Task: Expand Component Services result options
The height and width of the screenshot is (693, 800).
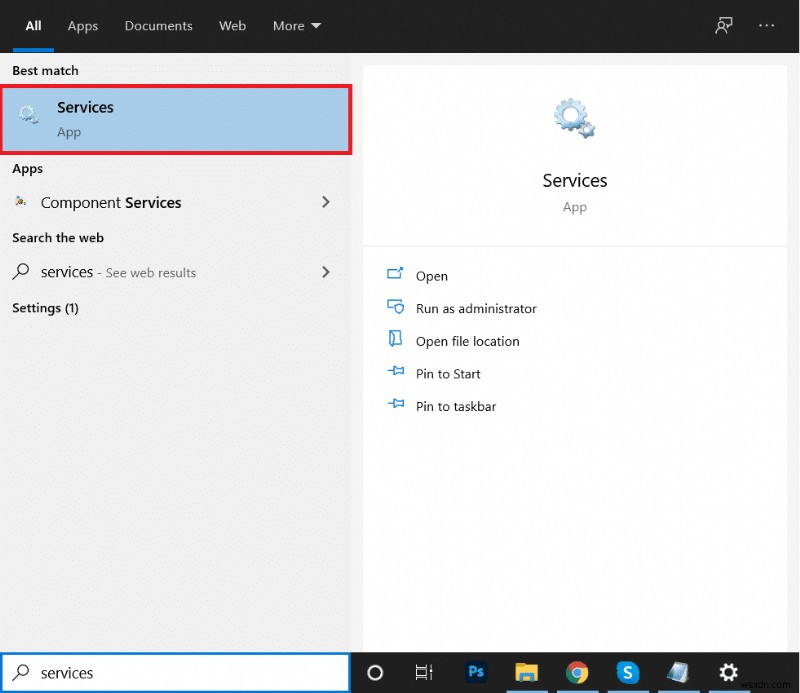Action: (x=325, y=202)
